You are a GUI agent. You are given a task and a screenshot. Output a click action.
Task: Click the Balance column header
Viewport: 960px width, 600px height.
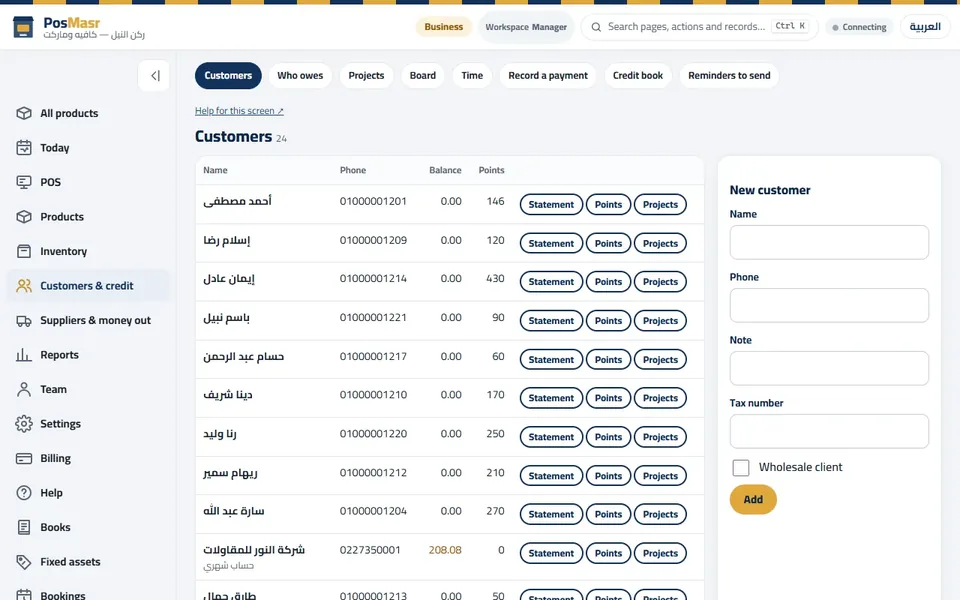point(445,170)
